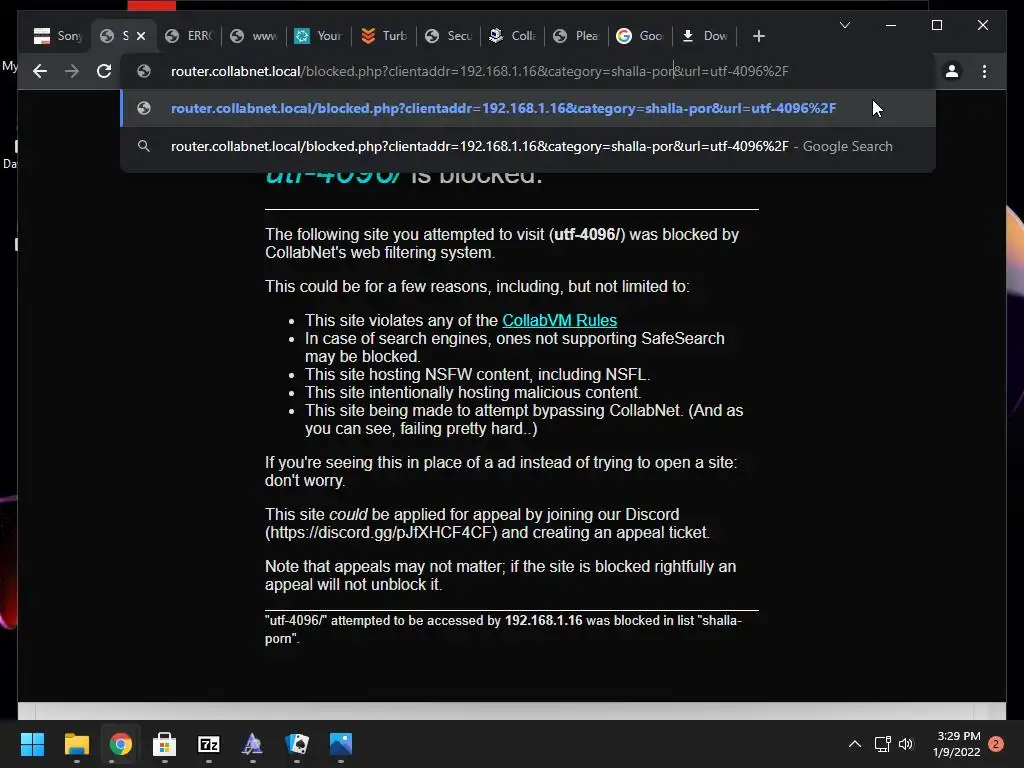This screenshot has height=768, width=1024.
Task: Switch to the Plea tab
Action: point(577,36)
